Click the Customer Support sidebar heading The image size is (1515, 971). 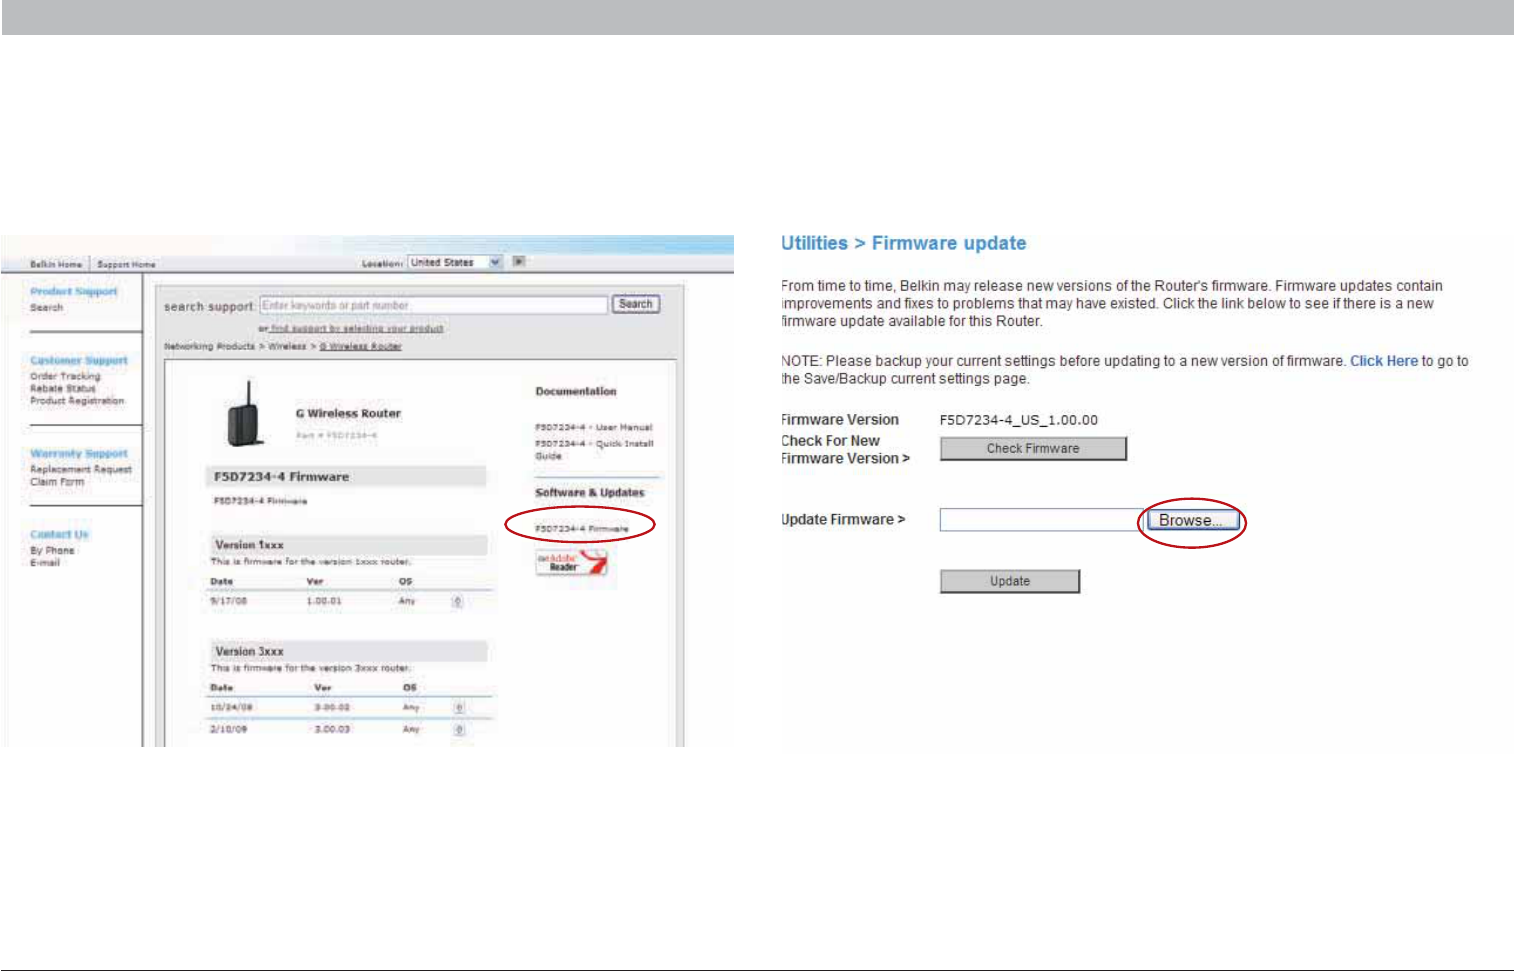click(79, 361)
